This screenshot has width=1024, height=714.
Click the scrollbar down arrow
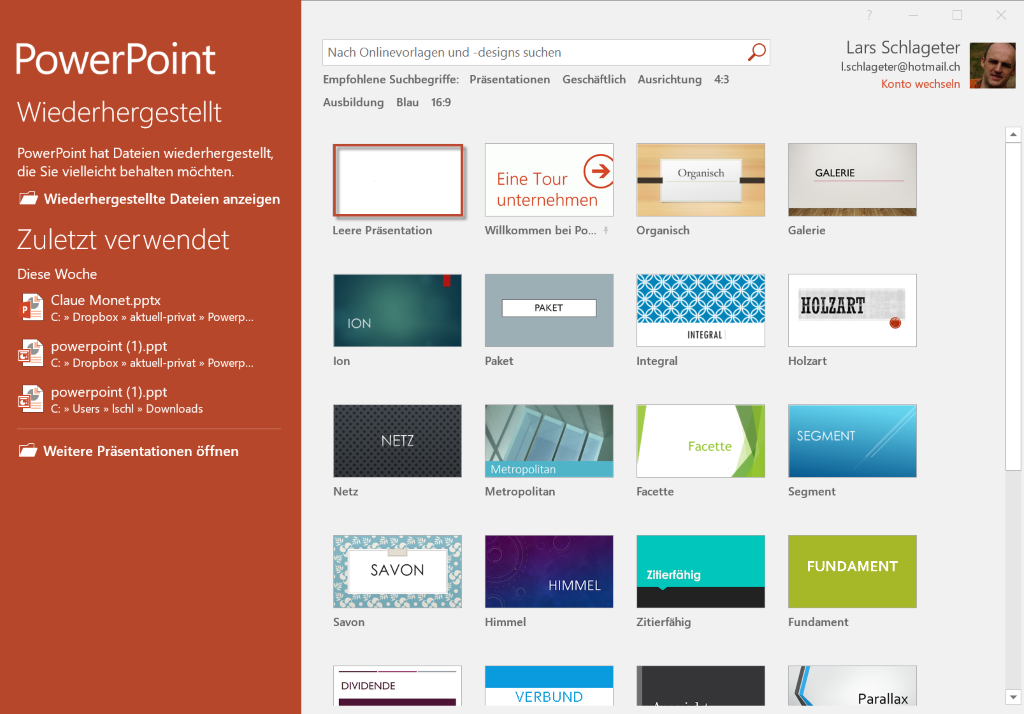point(1012,696)
